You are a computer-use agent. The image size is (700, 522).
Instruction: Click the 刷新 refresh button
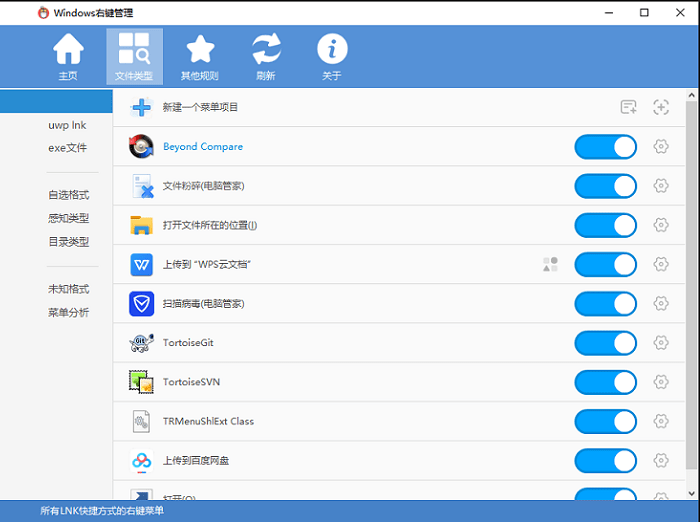(266, 57)
